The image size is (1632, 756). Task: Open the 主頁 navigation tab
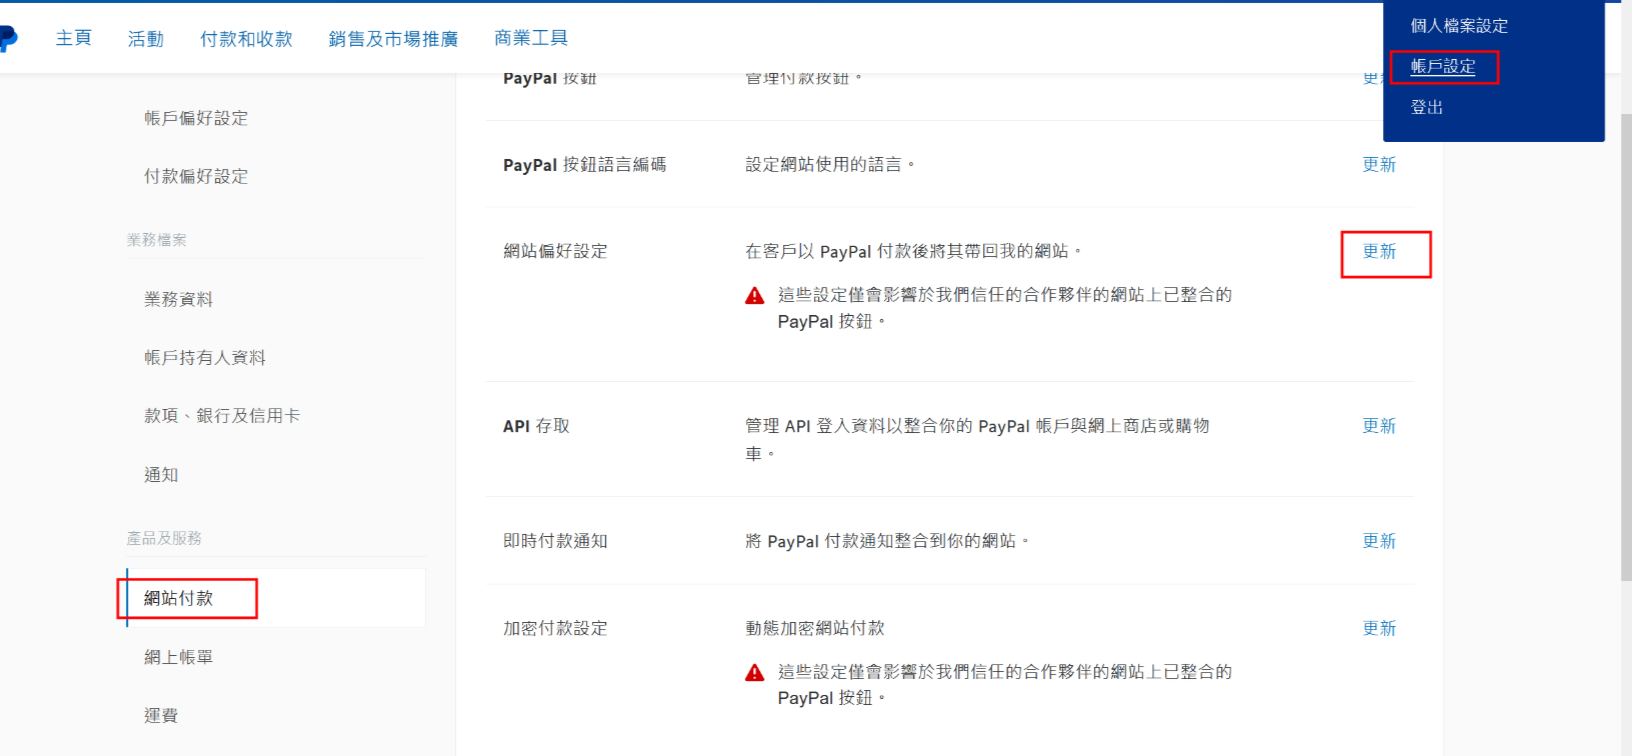point(74,38)
